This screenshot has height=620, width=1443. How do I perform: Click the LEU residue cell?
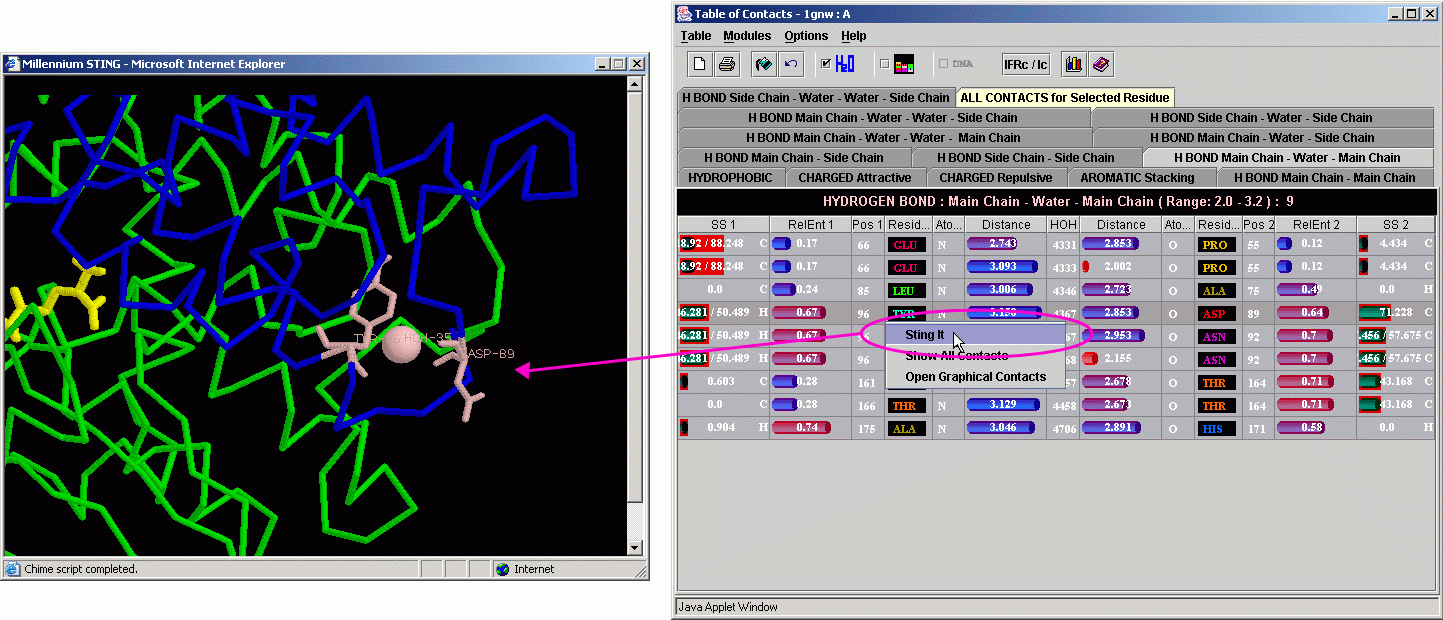905,291
